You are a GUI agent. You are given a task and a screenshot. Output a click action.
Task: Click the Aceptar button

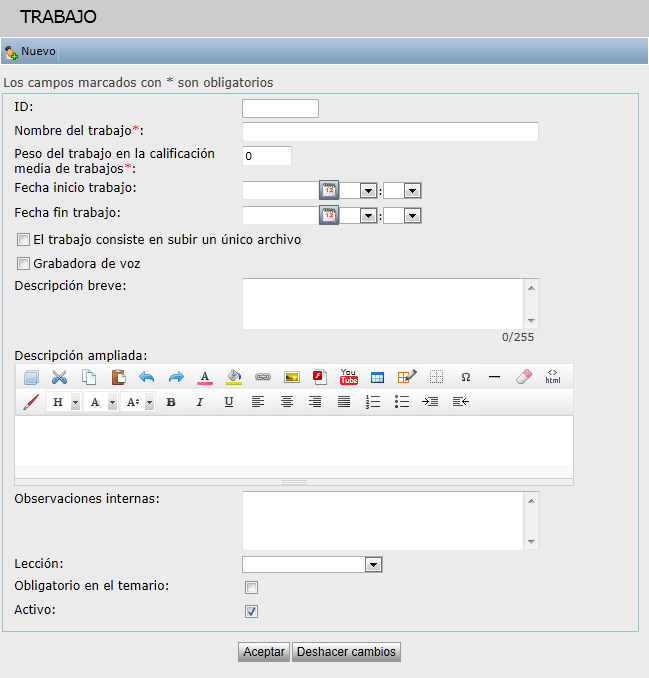pos(264,652)
